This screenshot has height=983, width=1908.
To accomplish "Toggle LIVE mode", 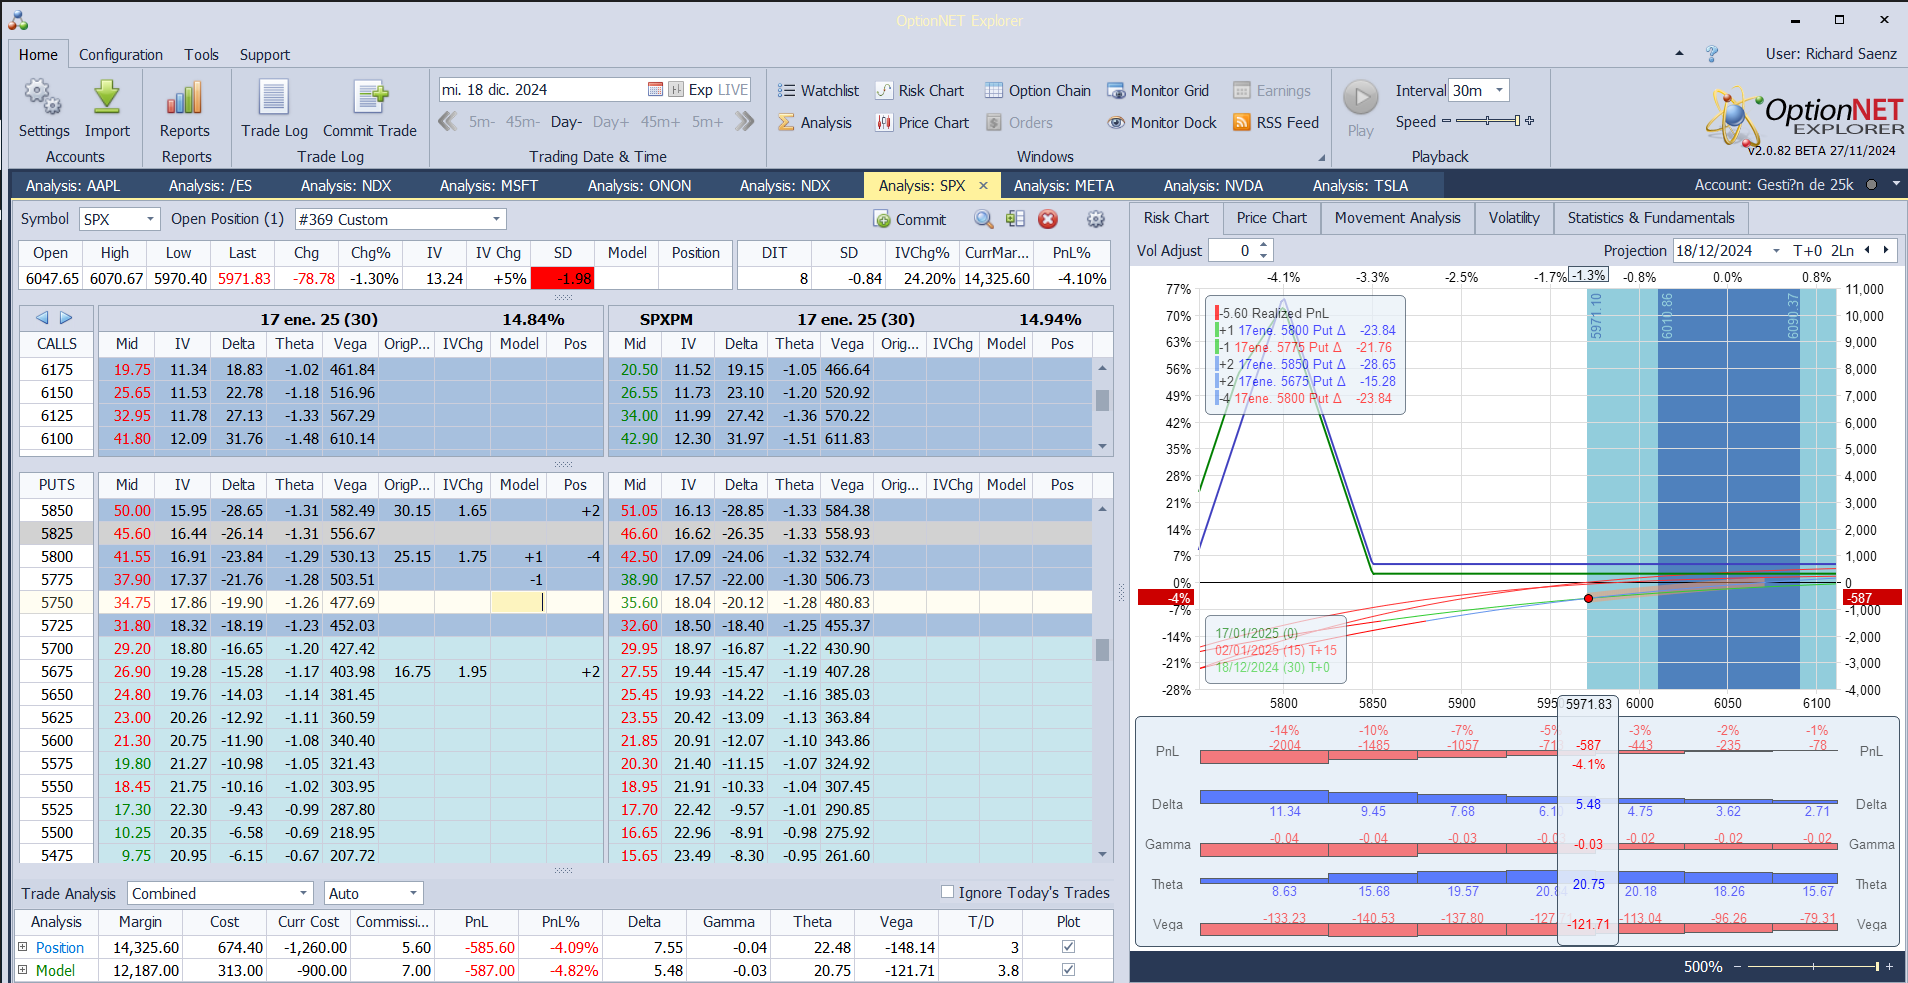I will (733, 90).
